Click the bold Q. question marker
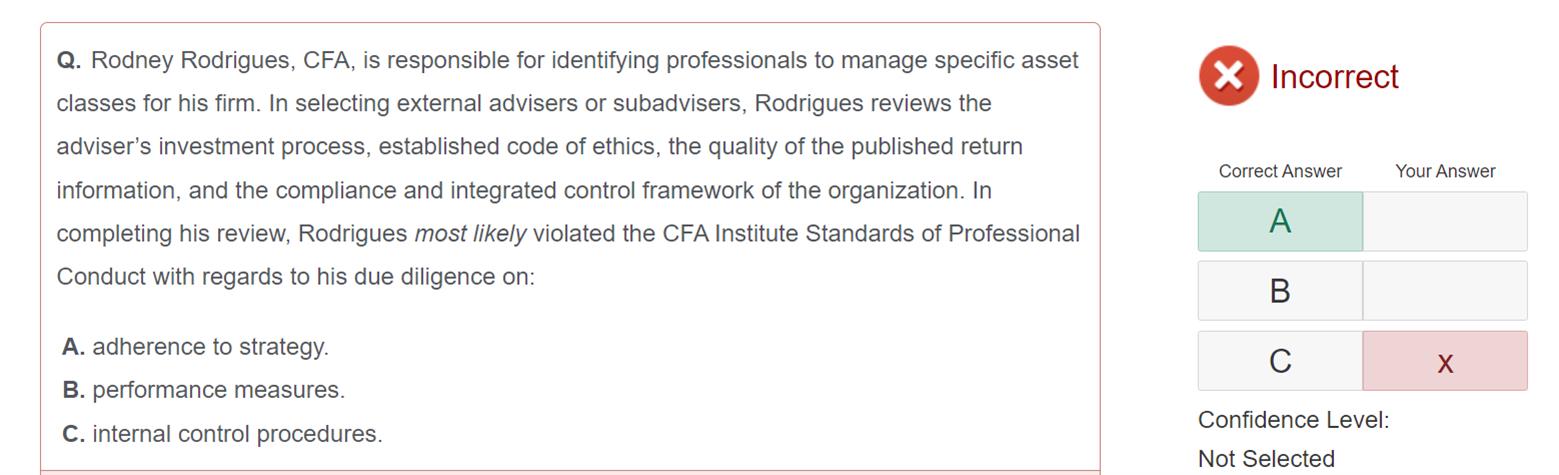The image size is (1559, 475). click(x=69, y=61)
